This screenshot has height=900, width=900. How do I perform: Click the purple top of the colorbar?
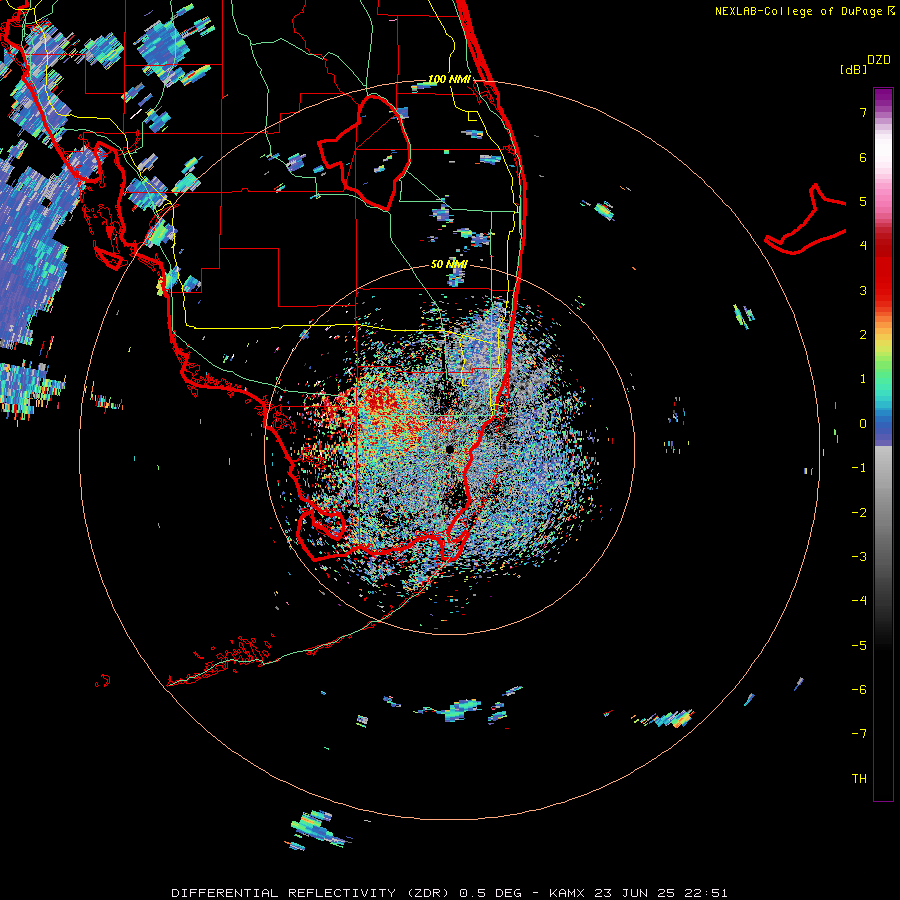(883, 98)
